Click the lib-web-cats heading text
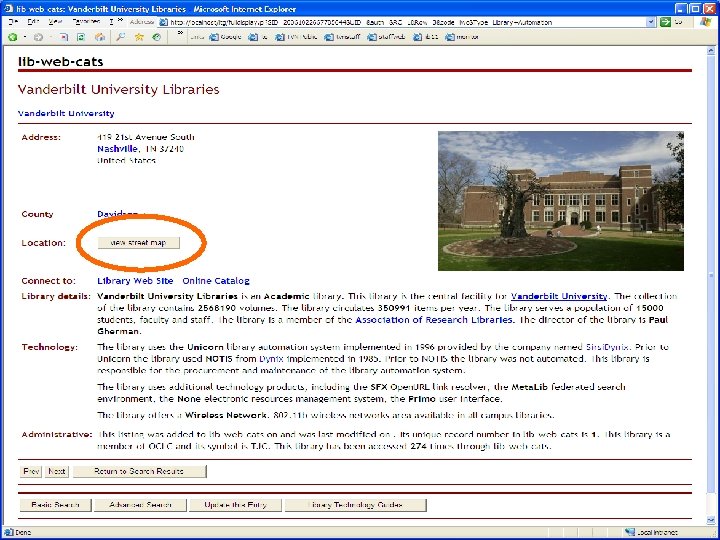This screenshot has height=540, width=720. point(61,62)
